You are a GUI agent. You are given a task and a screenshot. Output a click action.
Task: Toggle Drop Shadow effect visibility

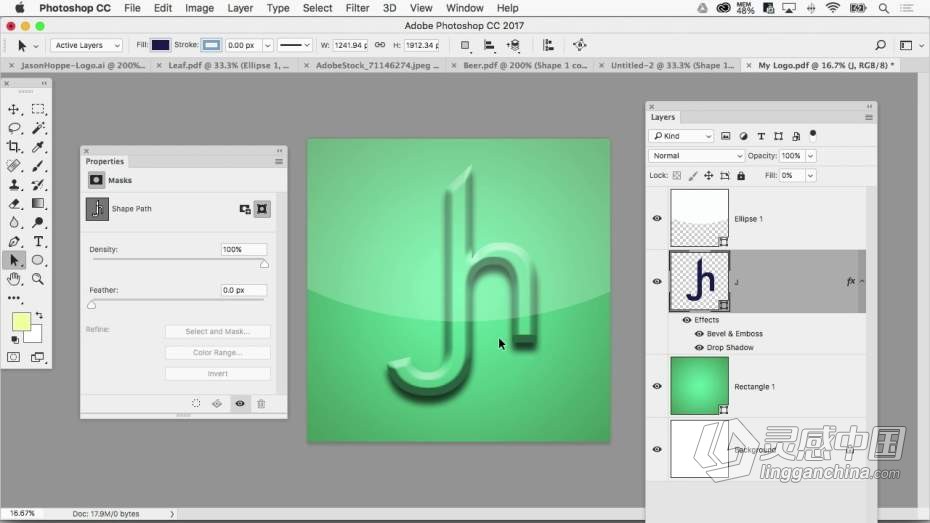(699, 347)
